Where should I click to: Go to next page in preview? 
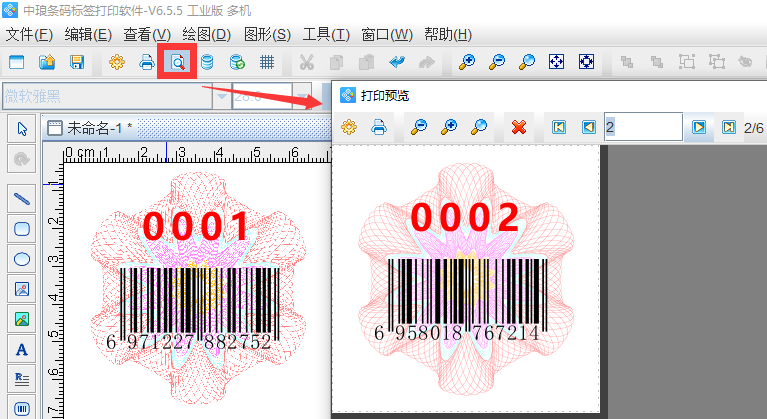(x=699, y=128)
